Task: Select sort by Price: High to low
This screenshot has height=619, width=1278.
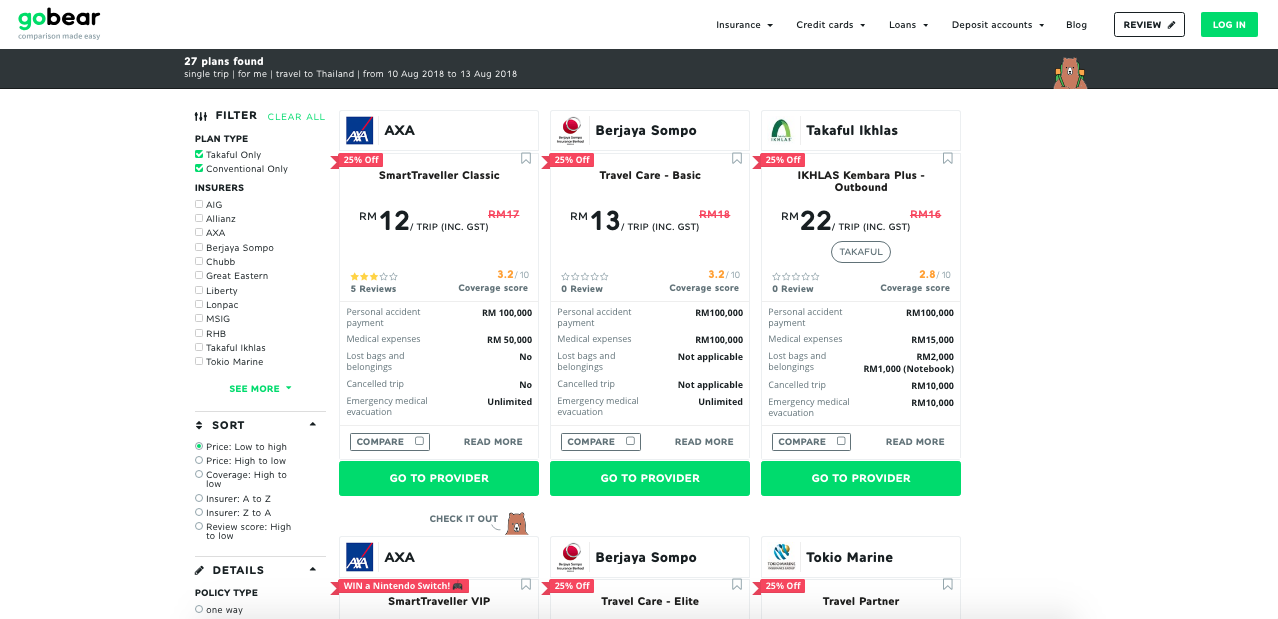Action: [x=199, y=461]
